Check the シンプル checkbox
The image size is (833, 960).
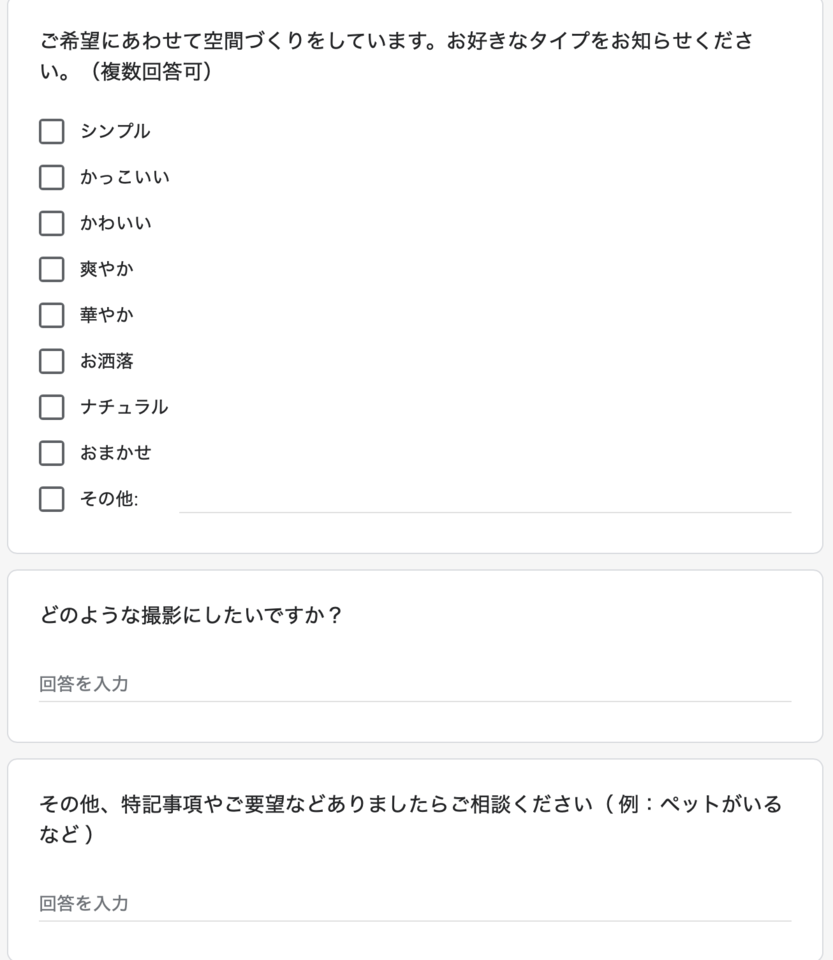point(51,132)
